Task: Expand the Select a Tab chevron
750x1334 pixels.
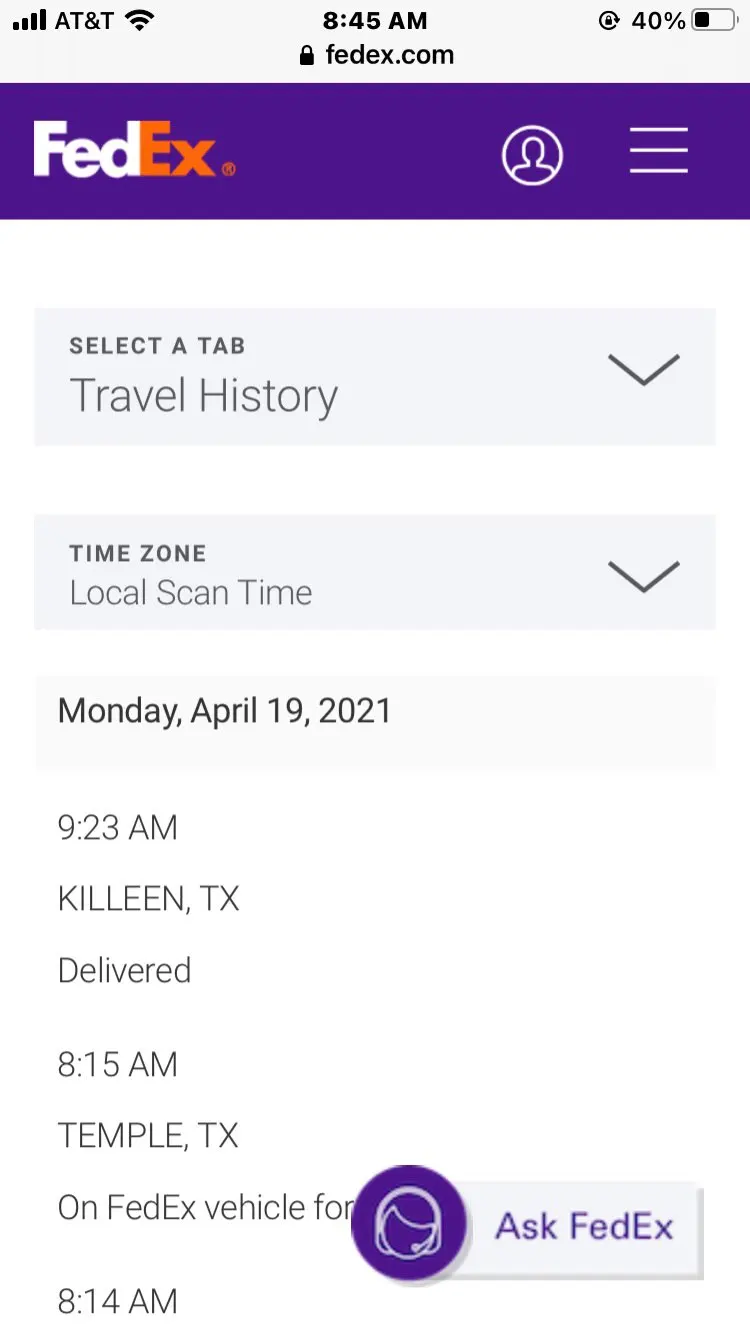Action: (x=644, y=369)
